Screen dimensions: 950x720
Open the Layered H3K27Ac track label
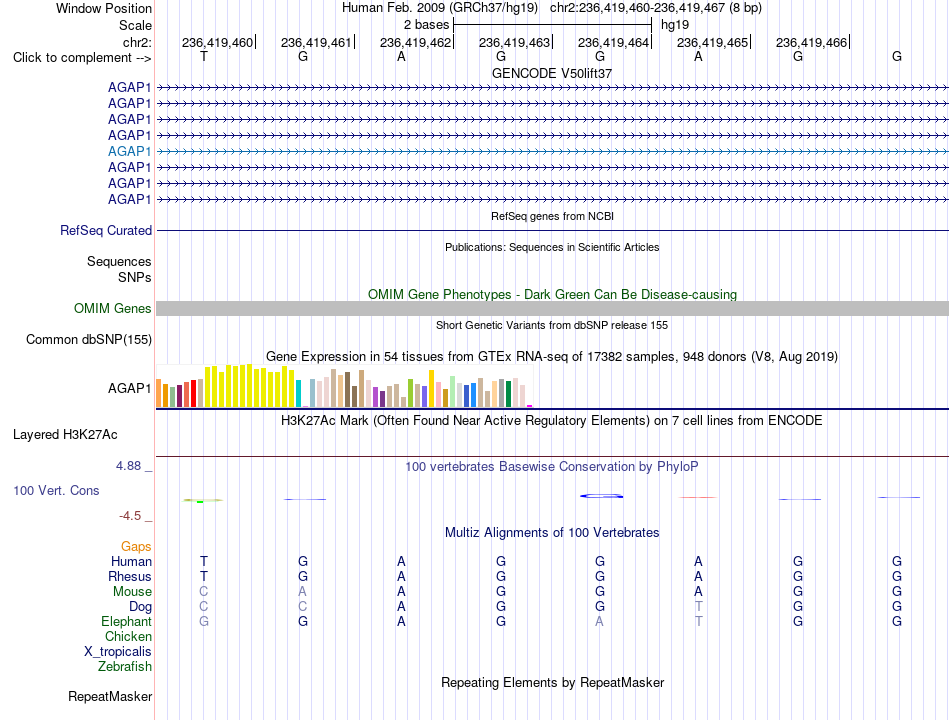point(65,435)
